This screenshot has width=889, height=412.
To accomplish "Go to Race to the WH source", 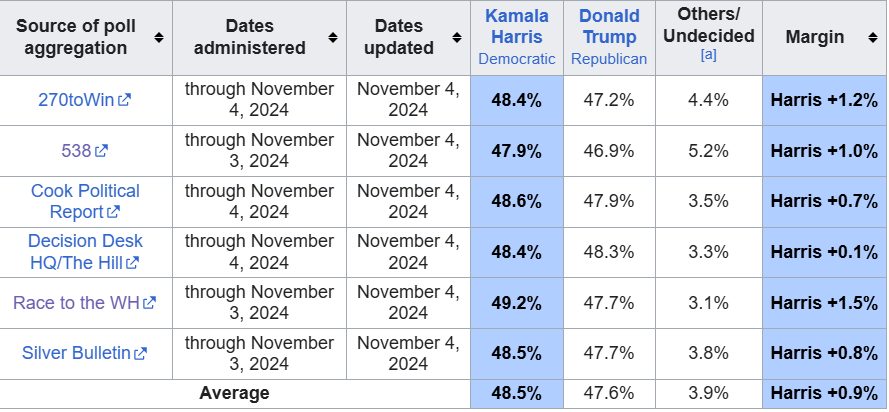I will (77, 302).
